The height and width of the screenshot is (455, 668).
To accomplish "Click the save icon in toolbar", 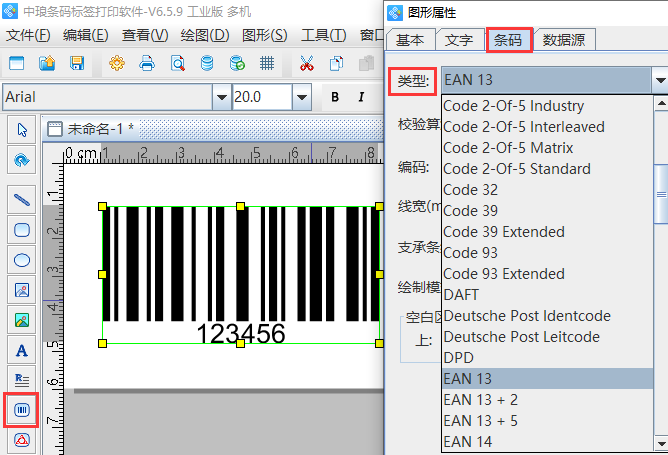I will pyautogui.click(x=76, y=64).
